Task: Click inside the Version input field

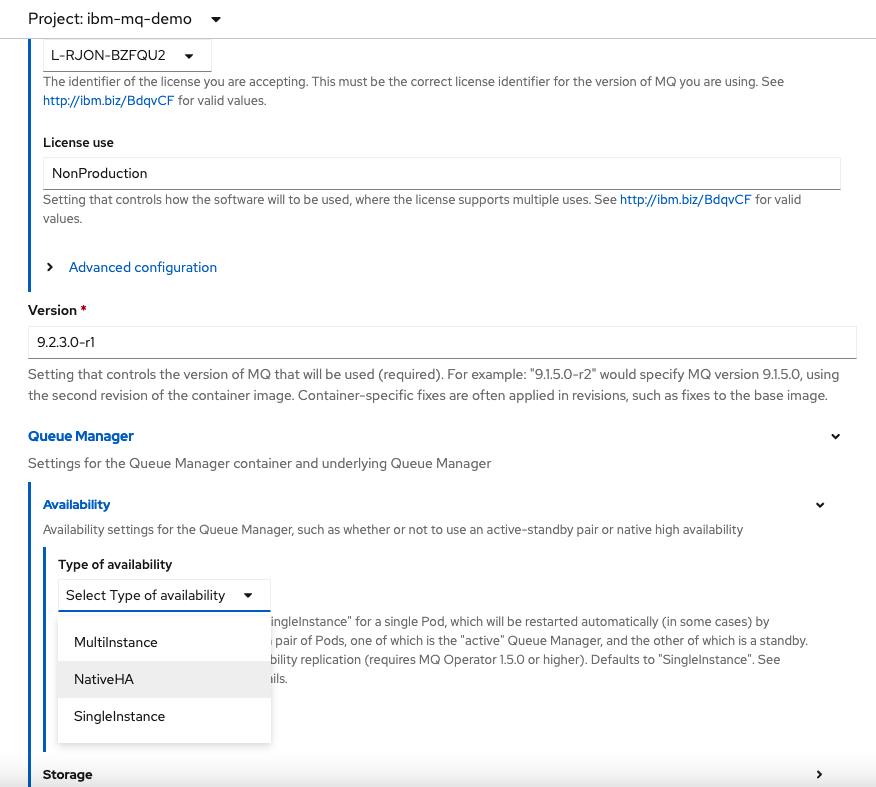Action: (x=443, y=342)
